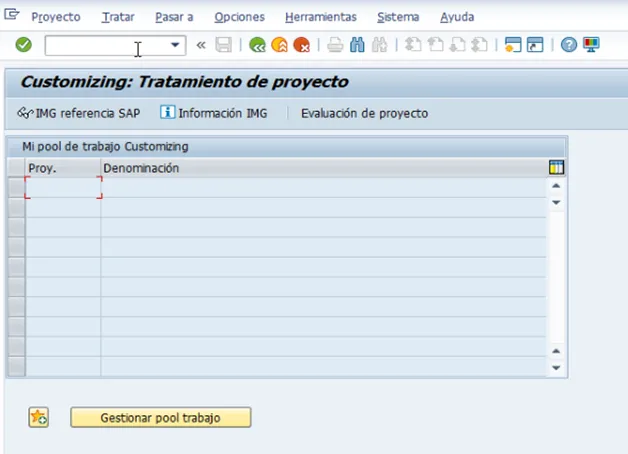
Task: Open the Opciones menu
Action: pyautogui.click(x=240, y=17)
